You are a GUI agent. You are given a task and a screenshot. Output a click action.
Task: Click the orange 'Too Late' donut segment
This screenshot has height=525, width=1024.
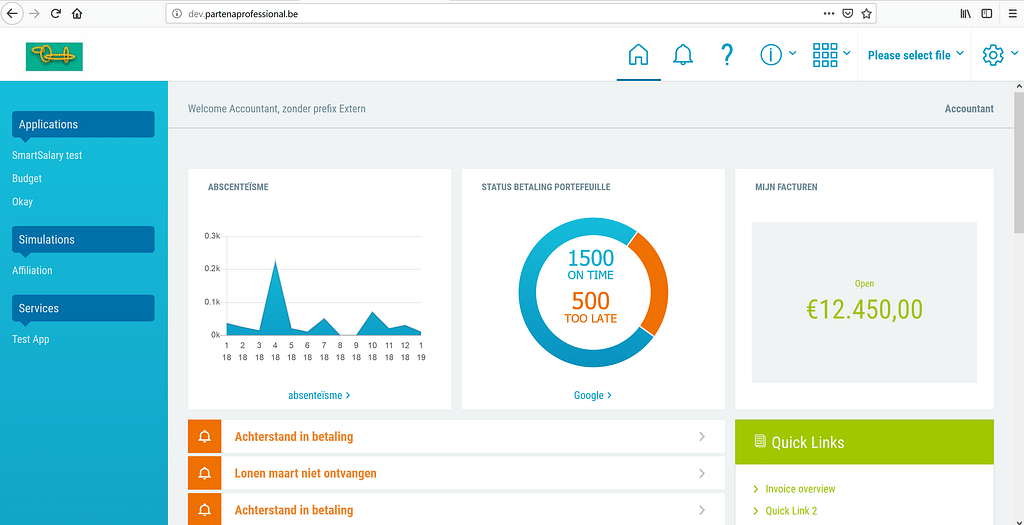click(653, 285)
